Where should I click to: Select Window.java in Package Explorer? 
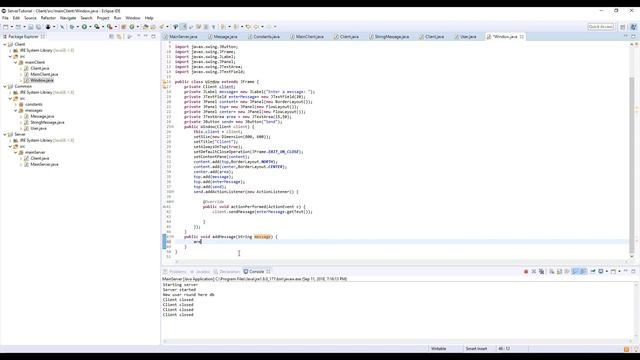pyautogui.click(x=42, y=80)
